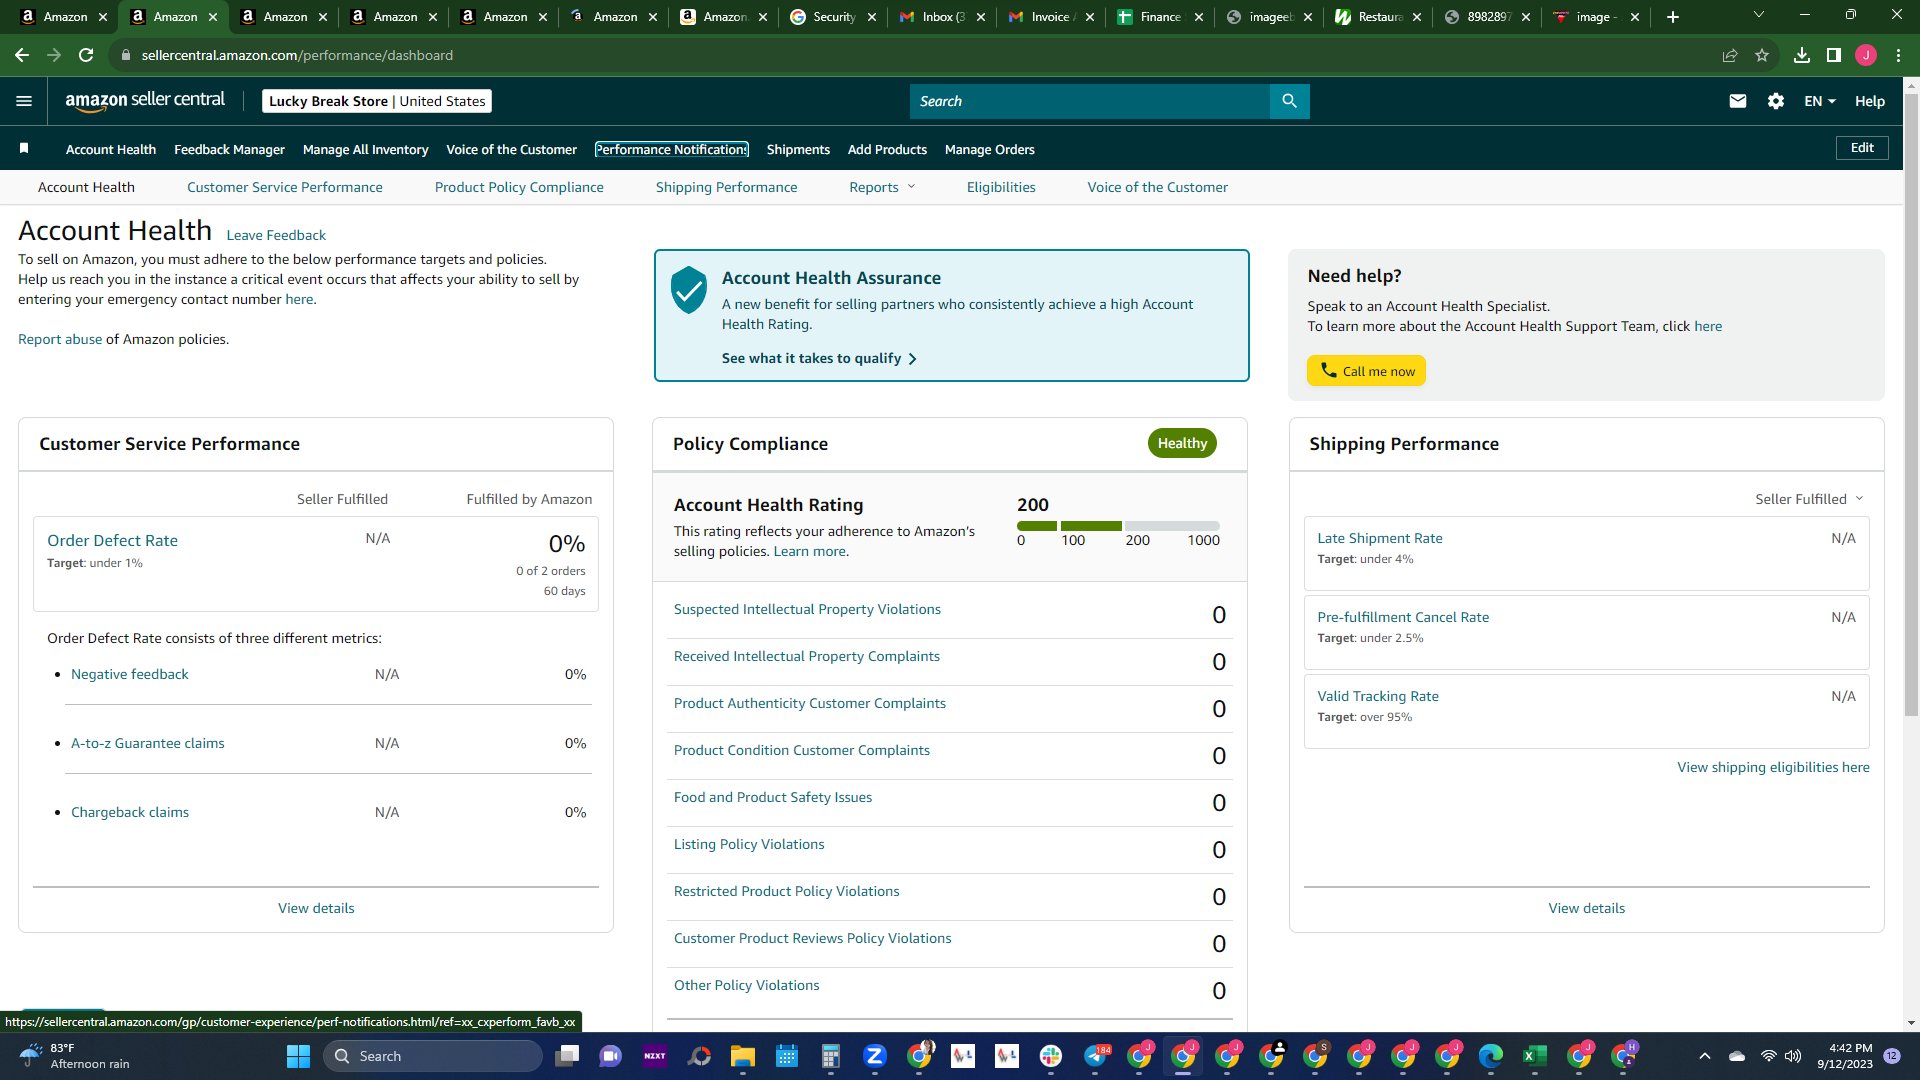
Task: Open the Calculator from the taskbar
Action: (x=830, y=1056)
